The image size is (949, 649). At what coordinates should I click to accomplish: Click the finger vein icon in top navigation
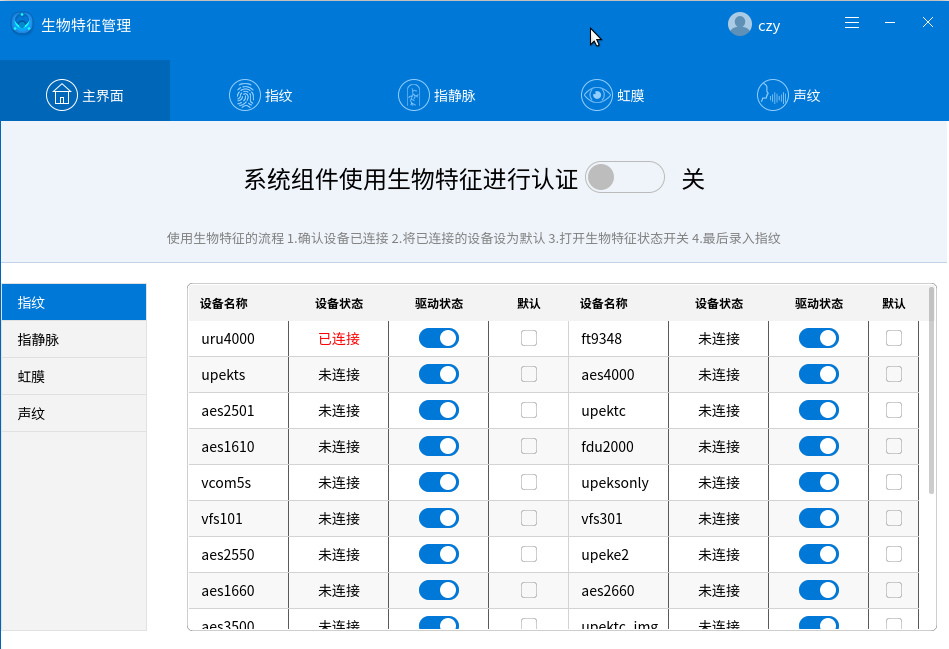coord(413,95)
